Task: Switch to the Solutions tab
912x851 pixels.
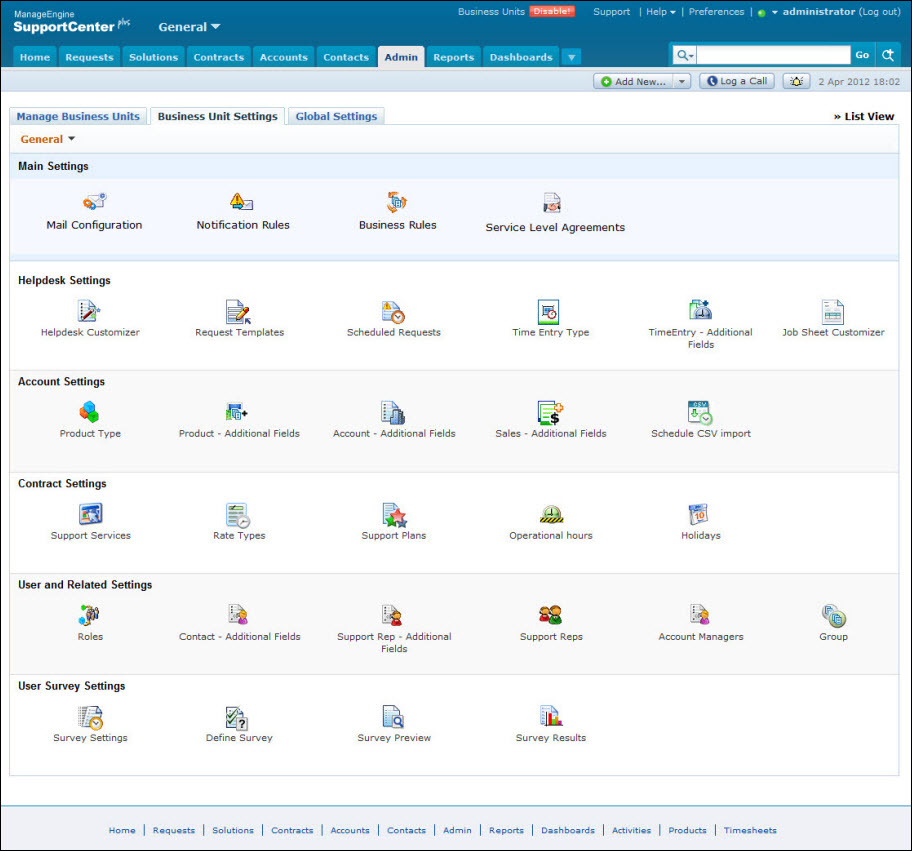Action: [x=154, y=57]
